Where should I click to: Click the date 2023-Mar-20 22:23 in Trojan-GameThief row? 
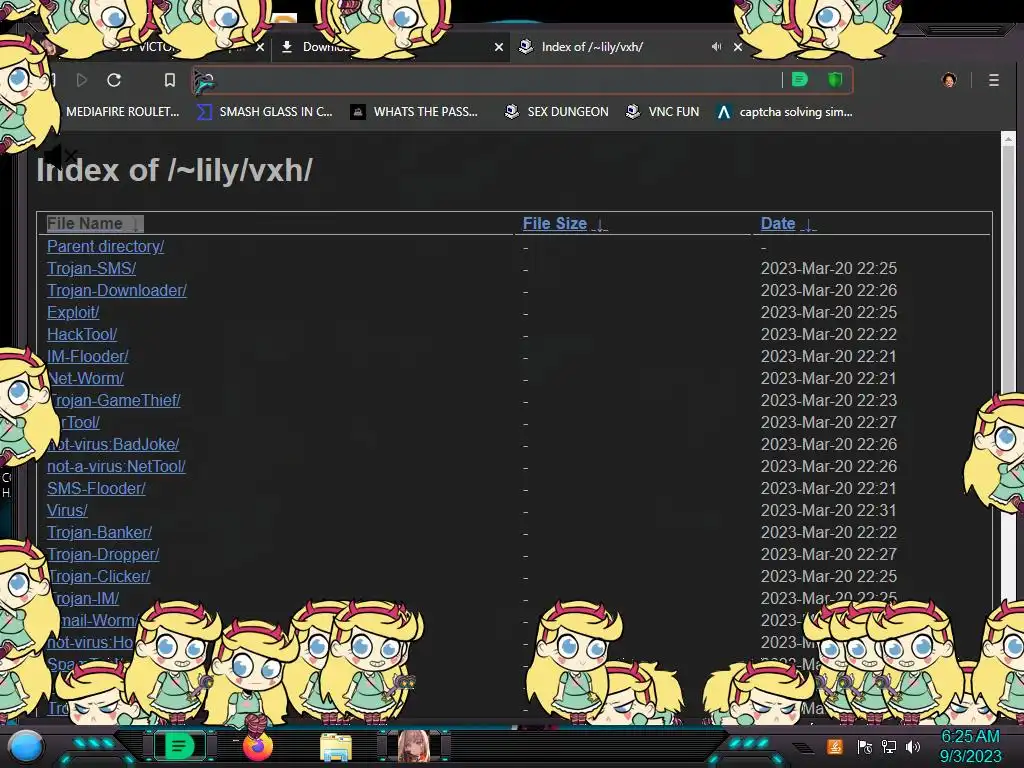(x=828, y=400)
